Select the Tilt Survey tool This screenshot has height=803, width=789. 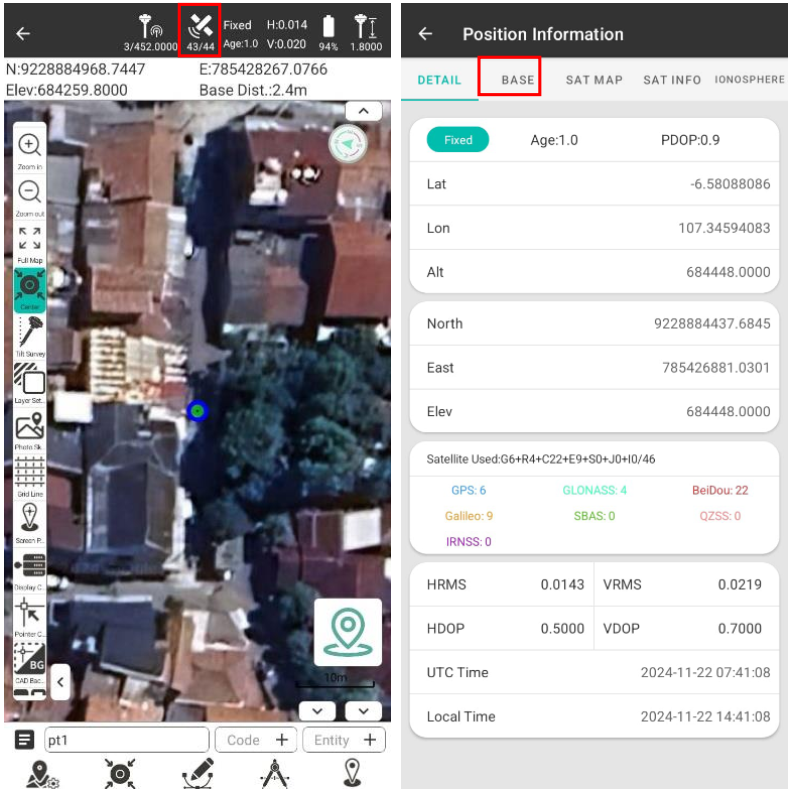click(30, 332)
